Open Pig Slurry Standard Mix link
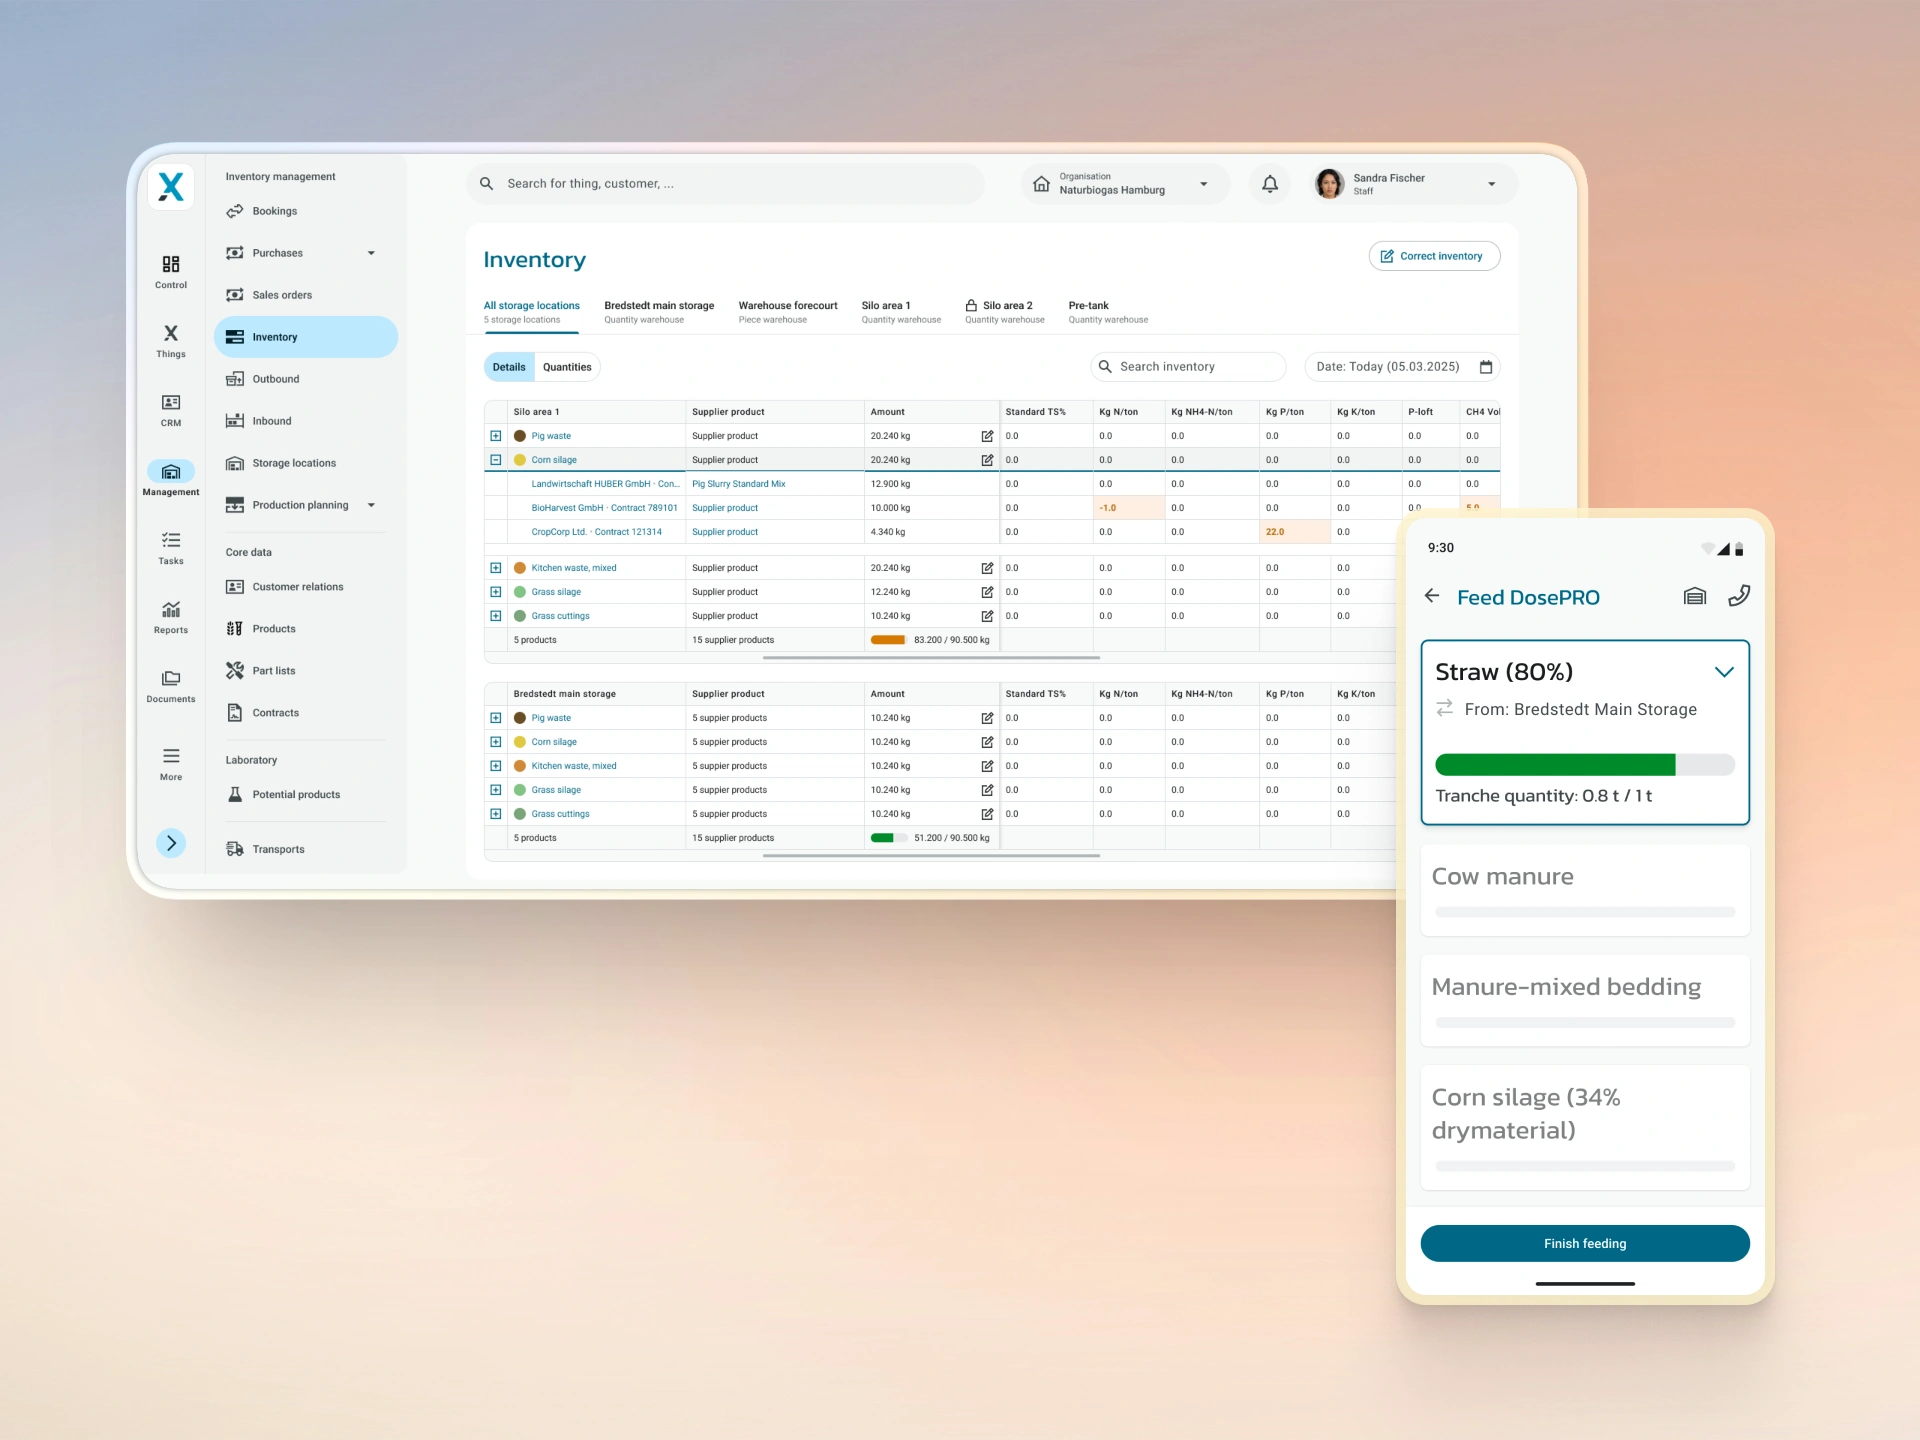The width and height of the screenshot is (1920, 1440). tap(738, 484)
